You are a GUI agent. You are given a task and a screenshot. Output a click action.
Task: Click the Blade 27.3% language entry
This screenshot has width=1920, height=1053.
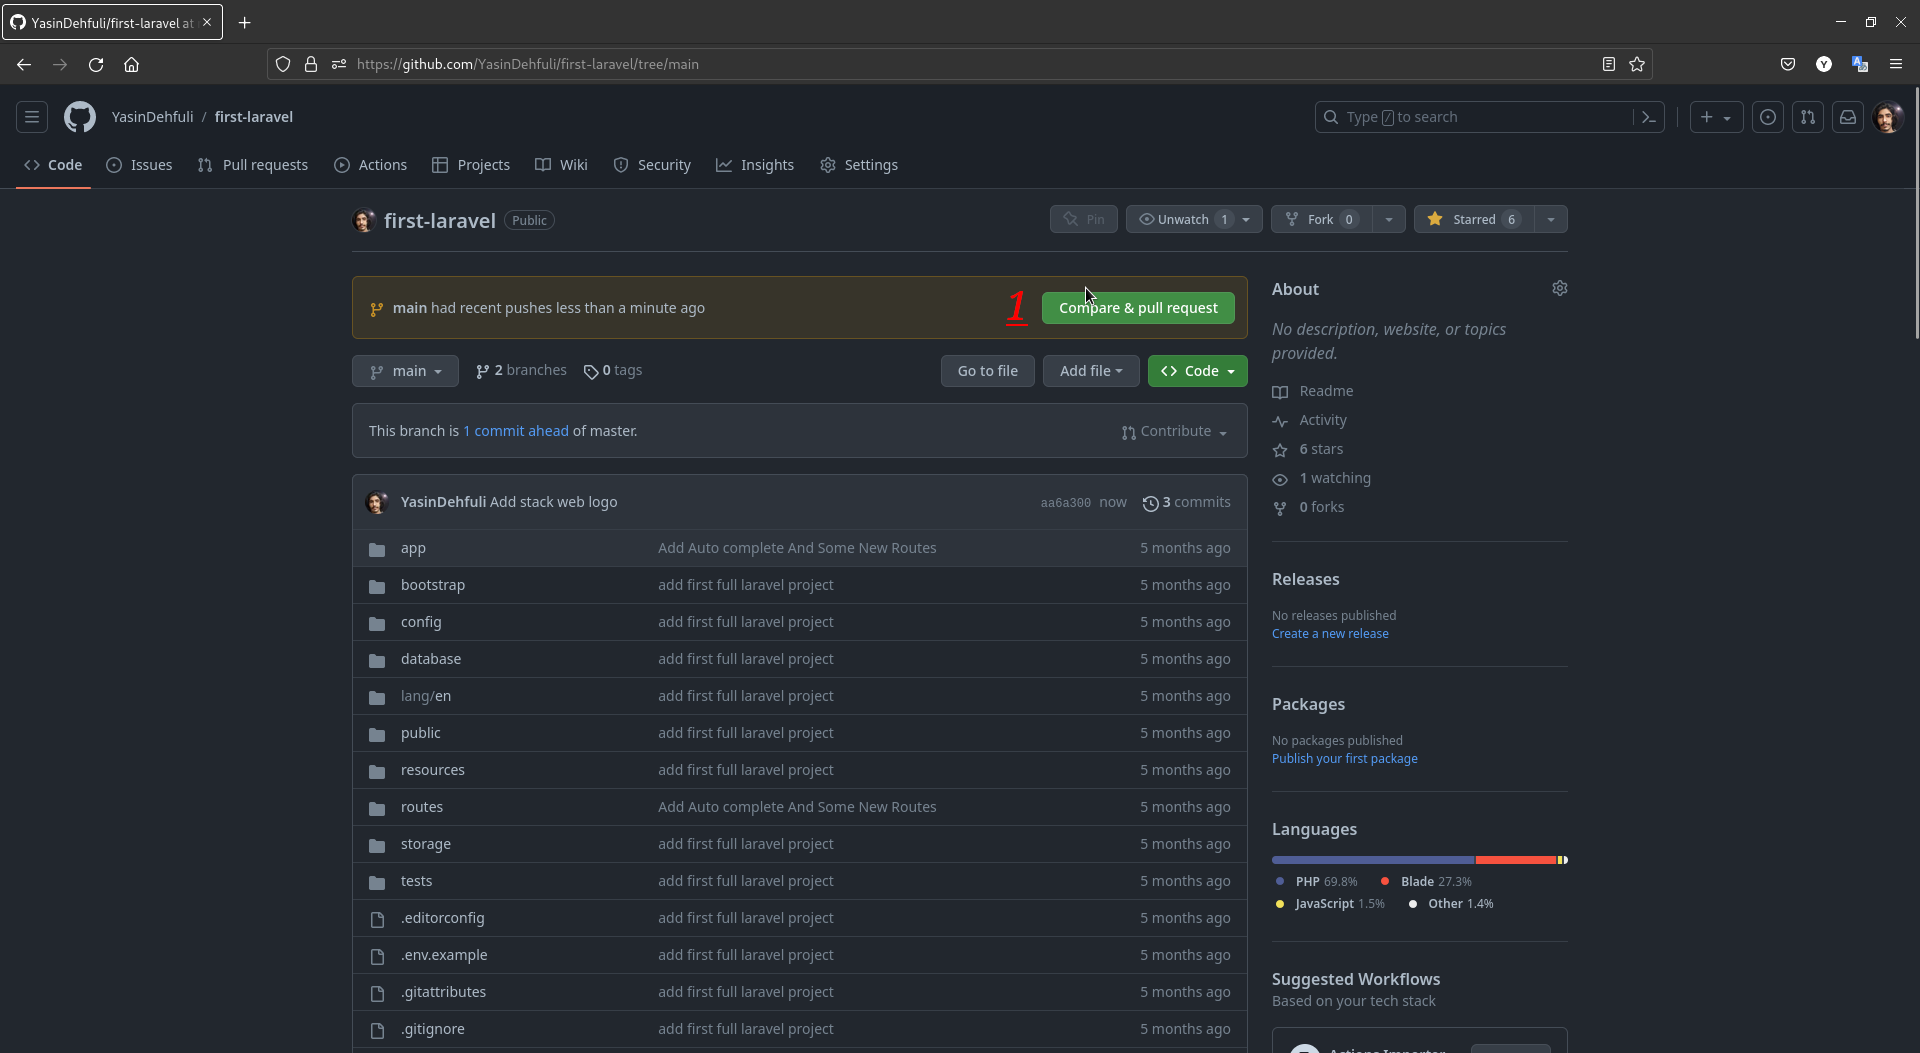click(1426, 881)
